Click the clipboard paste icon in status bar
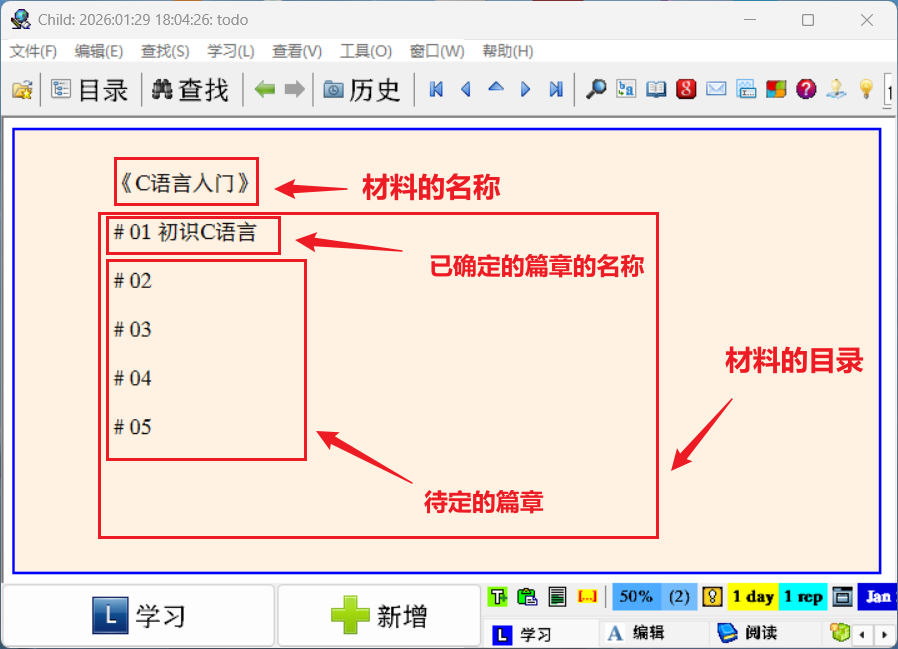The width and height of the screenshot is (898, 649). click(527, 597)
